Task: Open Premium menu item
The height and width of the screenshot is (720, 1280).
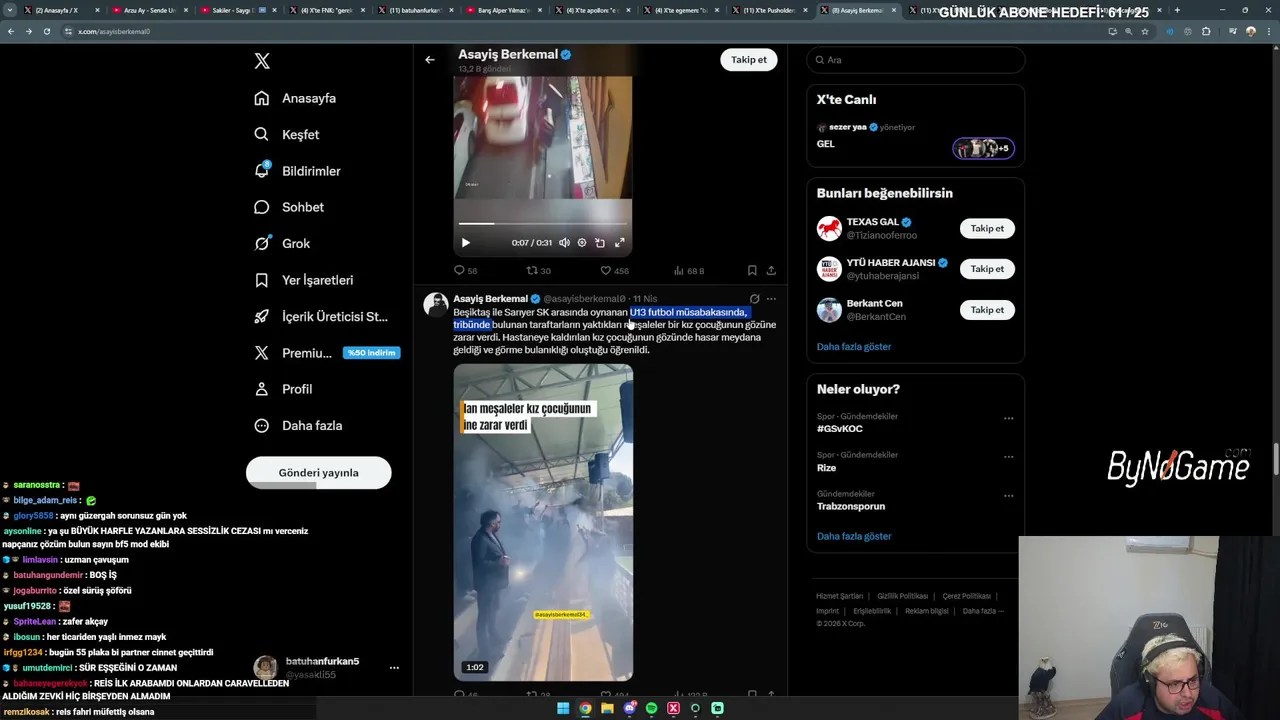Action: [x=325, y=353]
